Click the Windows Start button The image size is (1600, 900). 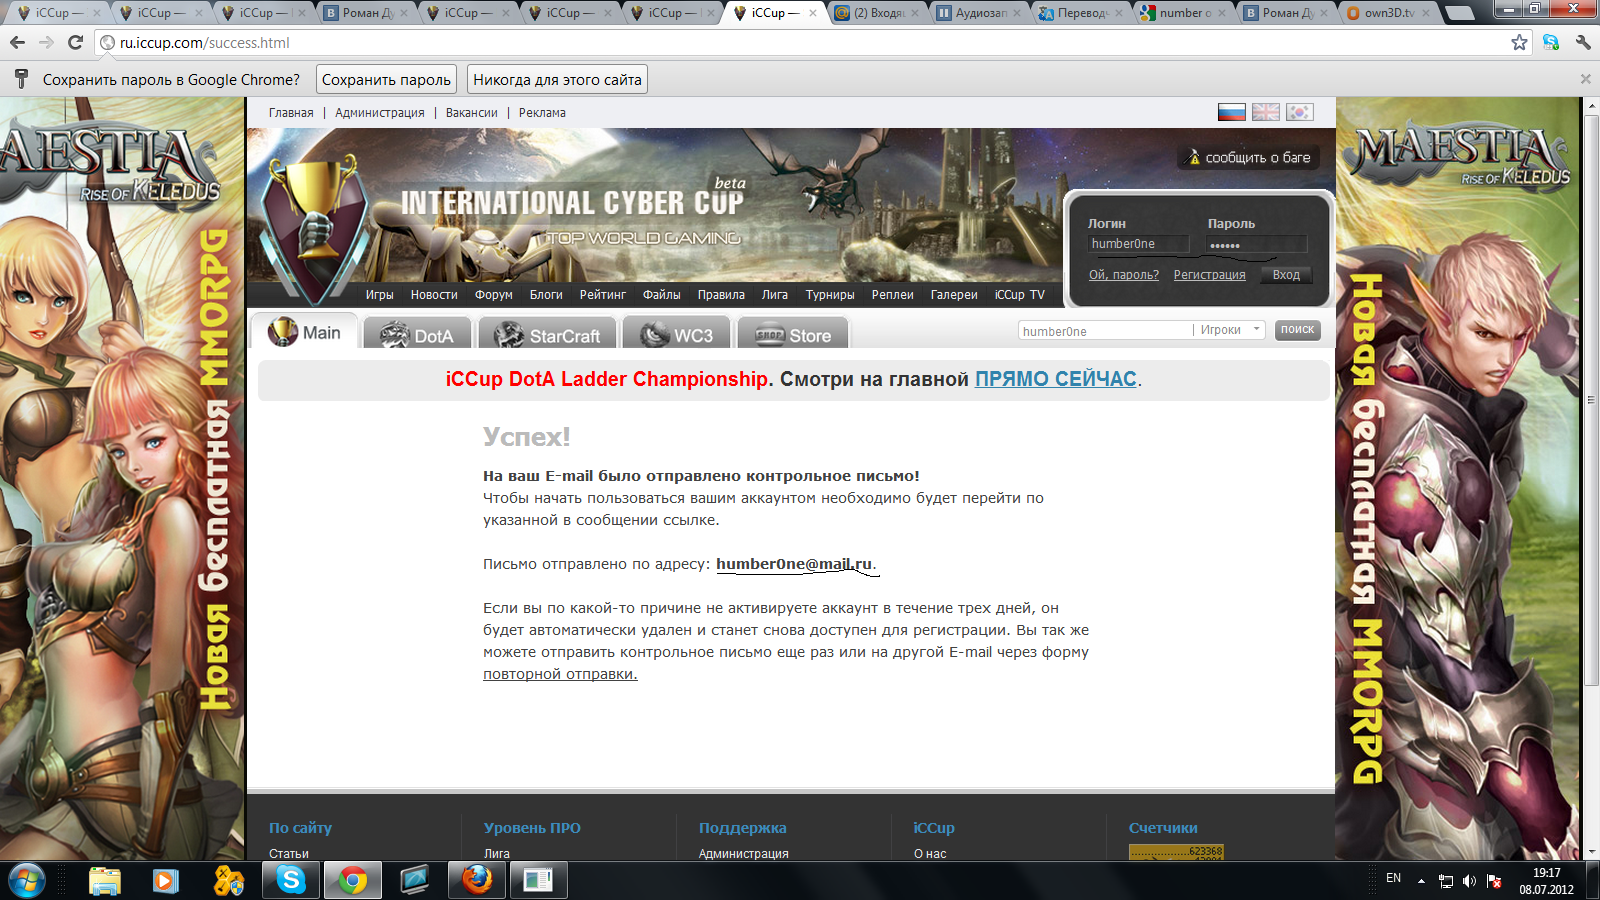click(x=27, y=880)
